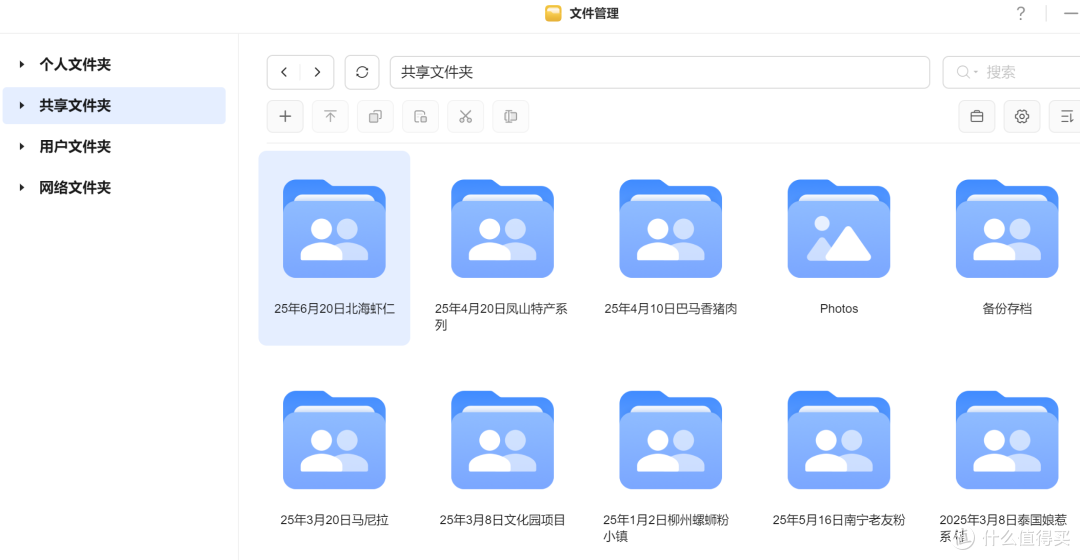This screenshot has width=1080, height=560.
Task: Select folder icon 25年5月16日南宁老友粉
Action: coord(839,440)
